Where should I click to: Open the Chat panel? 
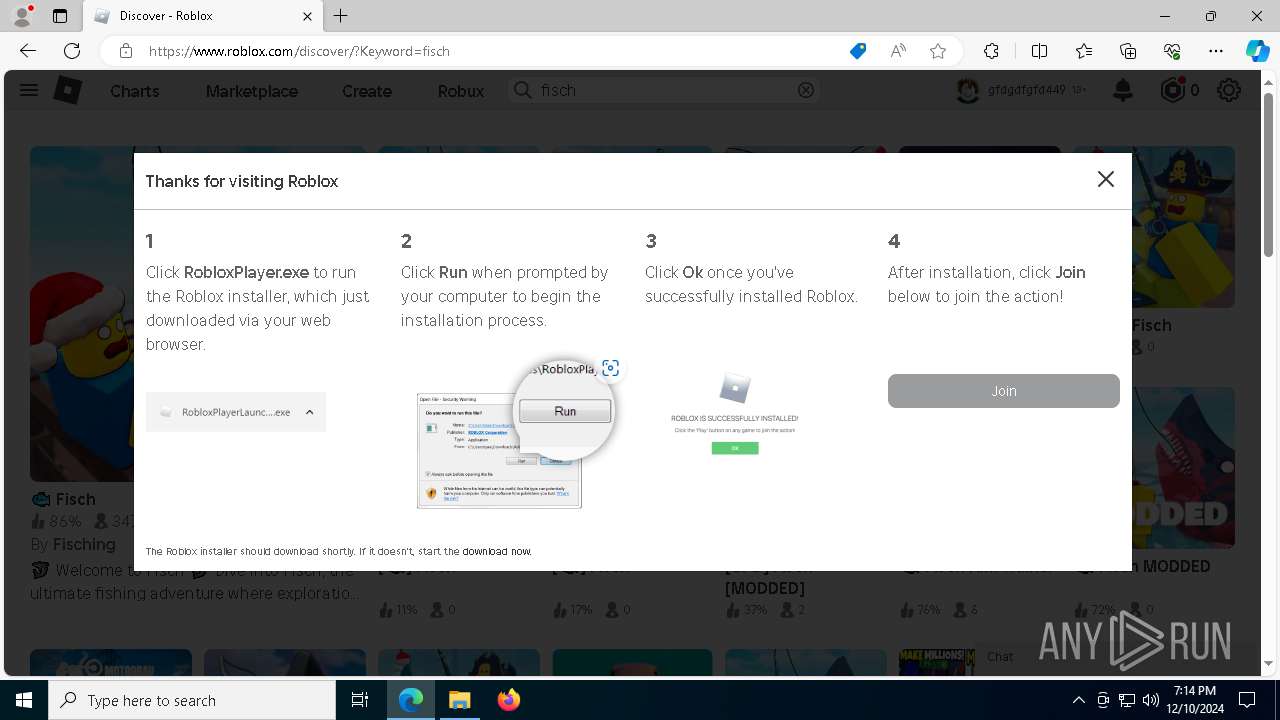point(1000,657)
